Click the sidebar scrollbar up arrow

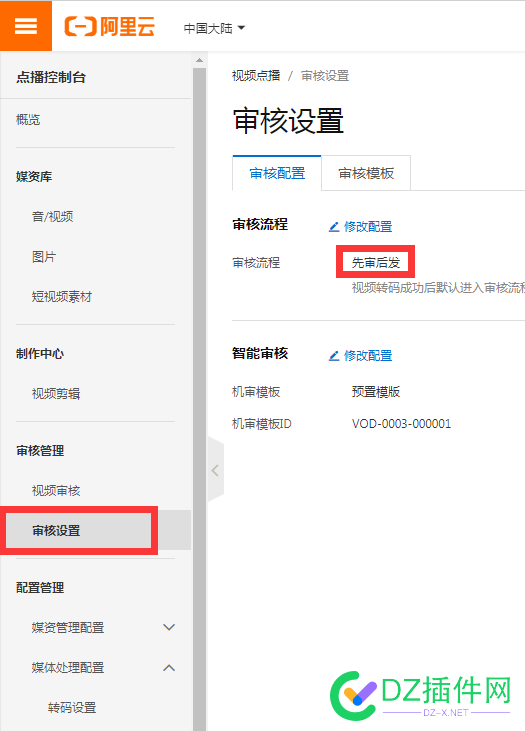199,60
